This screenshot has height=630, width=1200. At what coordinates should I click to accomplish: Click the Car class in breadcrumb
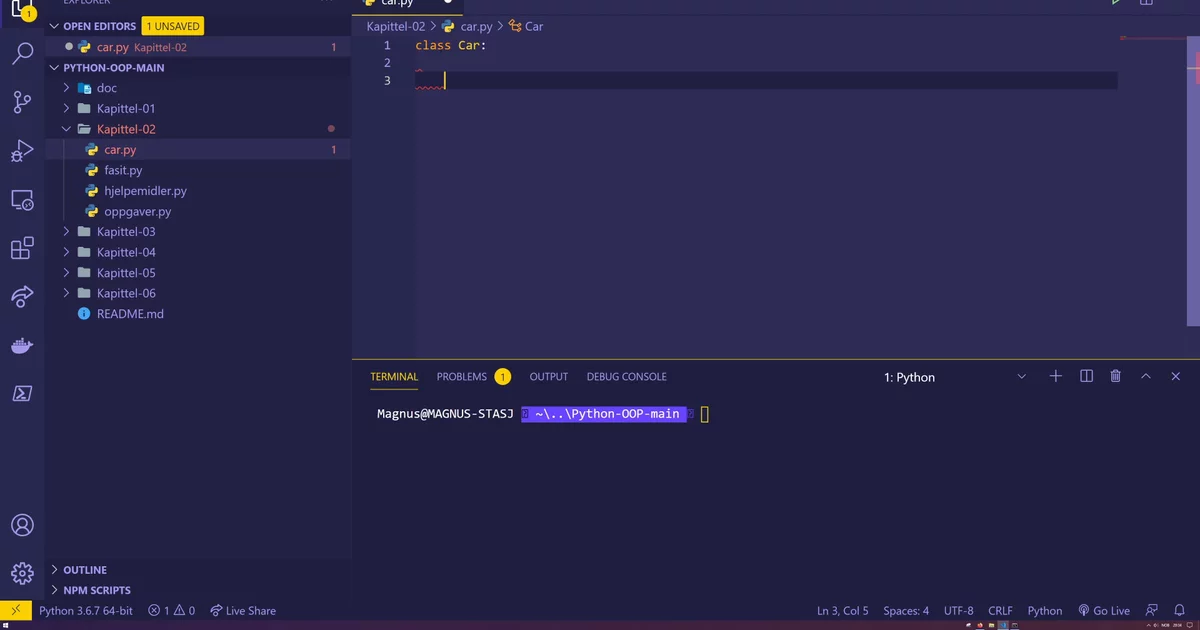point(526,26)
